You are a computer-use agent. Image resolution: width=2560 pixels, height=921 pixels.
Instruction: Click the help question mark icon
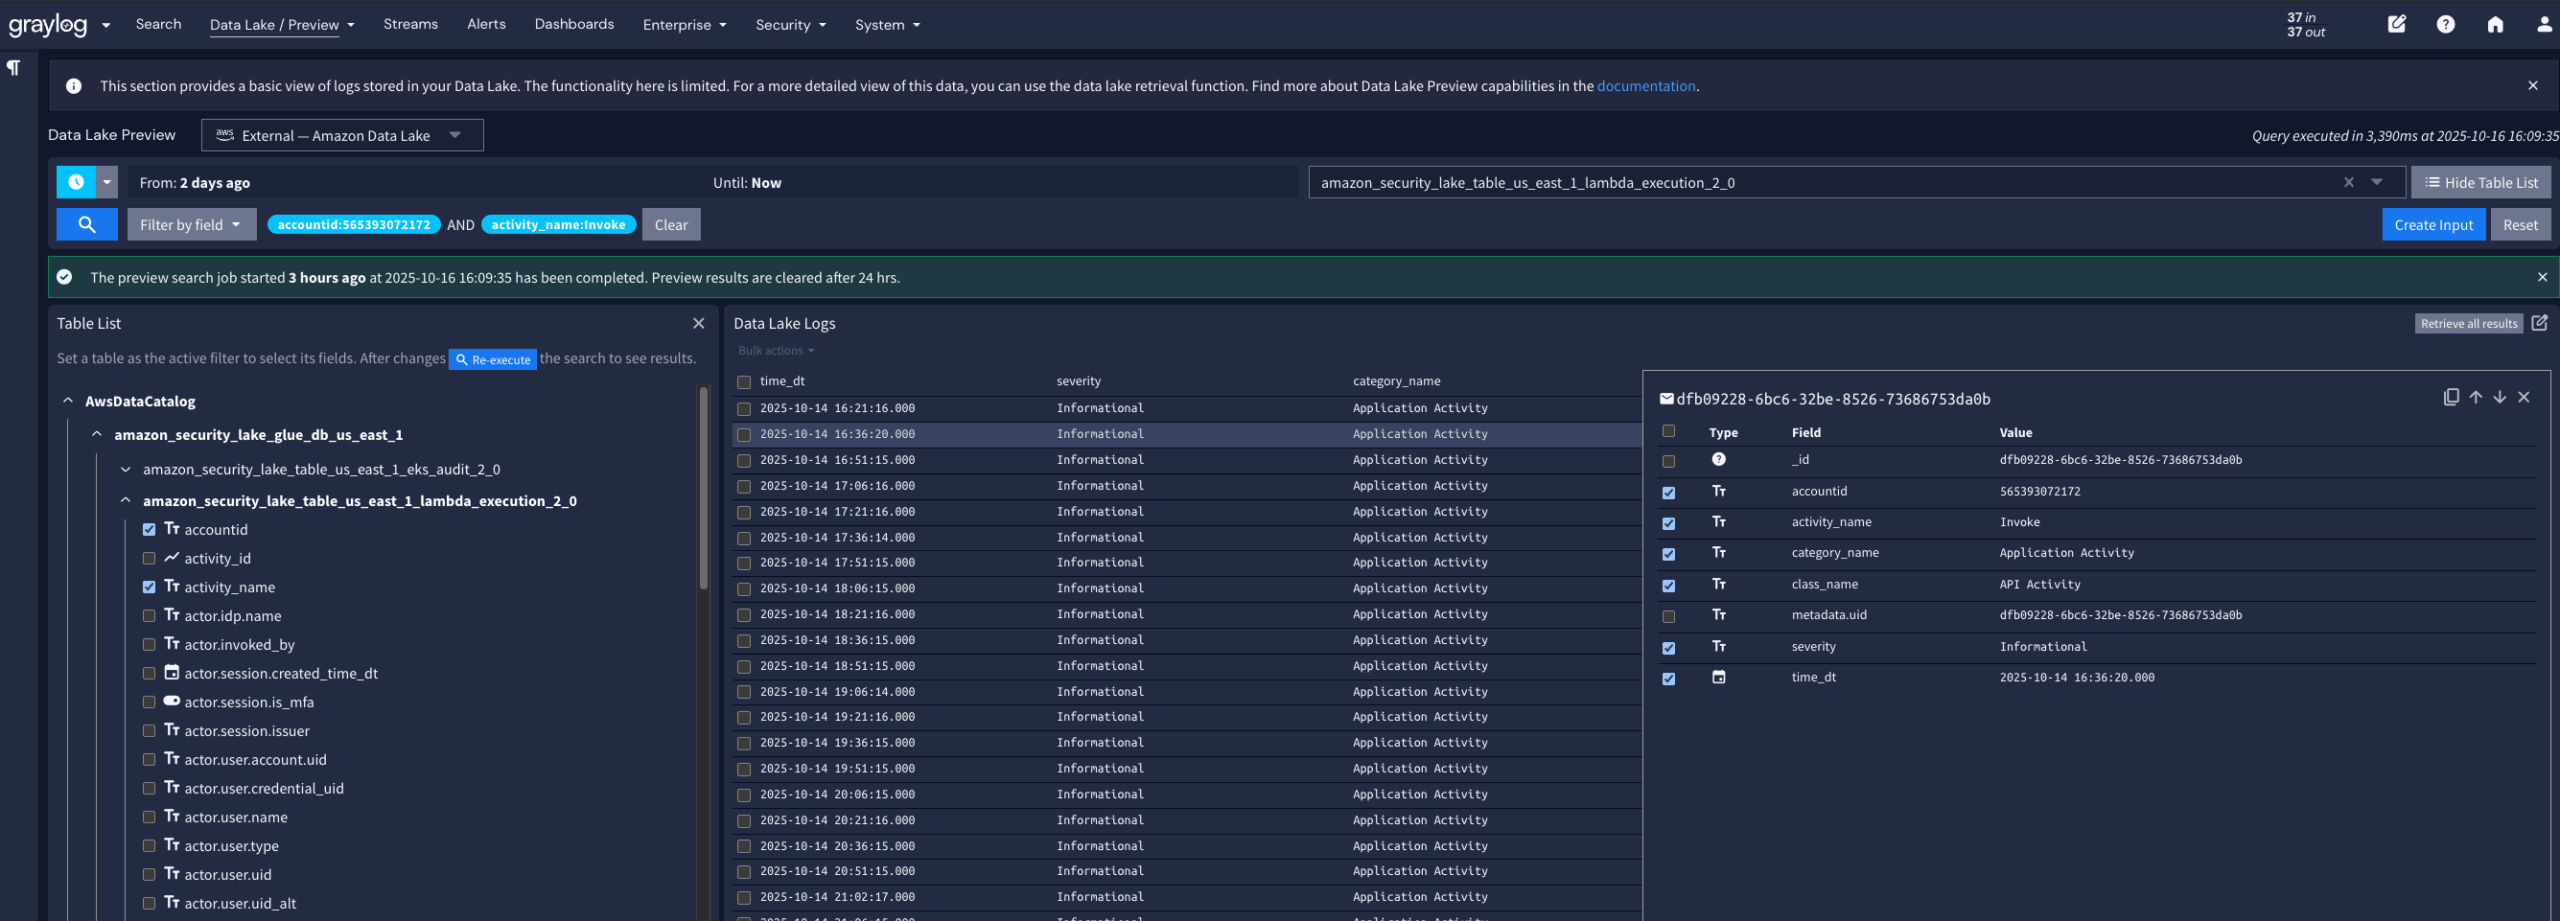click(x=2446, y=24)
